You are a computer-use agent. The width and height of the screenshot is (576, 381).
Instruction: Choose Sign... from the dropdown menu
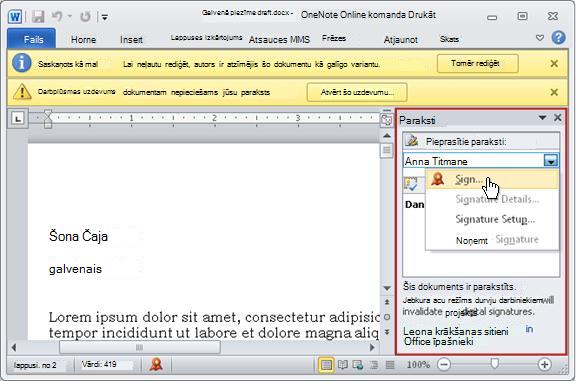(x=492, y=179)
